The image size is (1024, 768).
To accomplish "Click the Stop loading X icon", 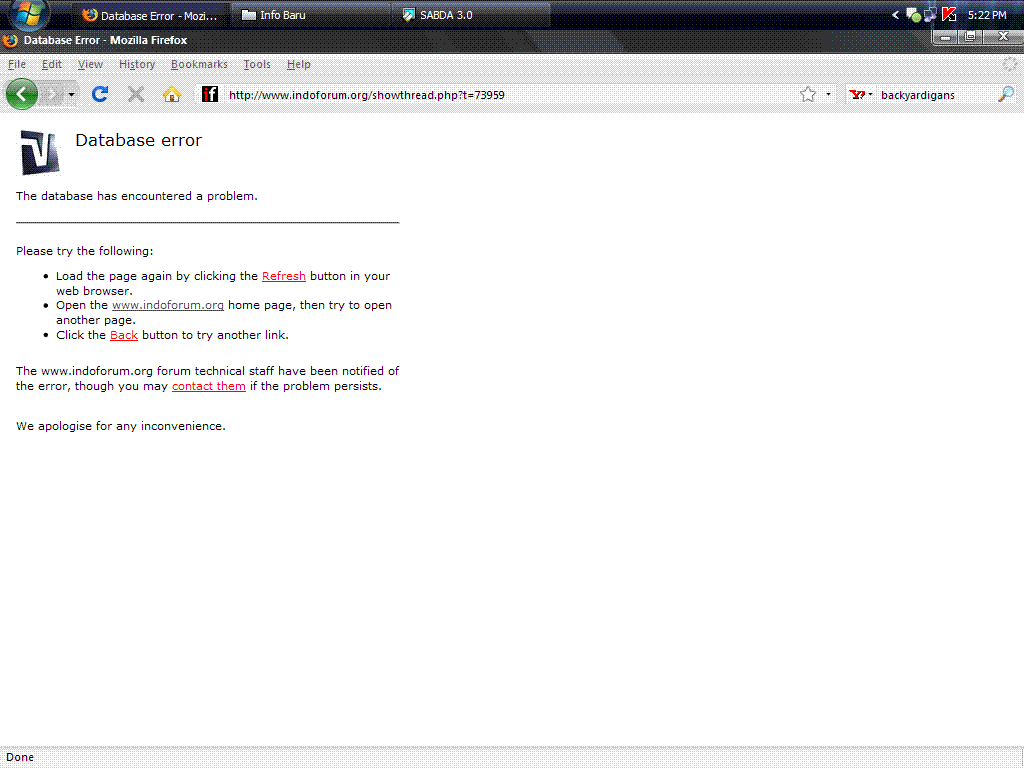I will [136, 95].
